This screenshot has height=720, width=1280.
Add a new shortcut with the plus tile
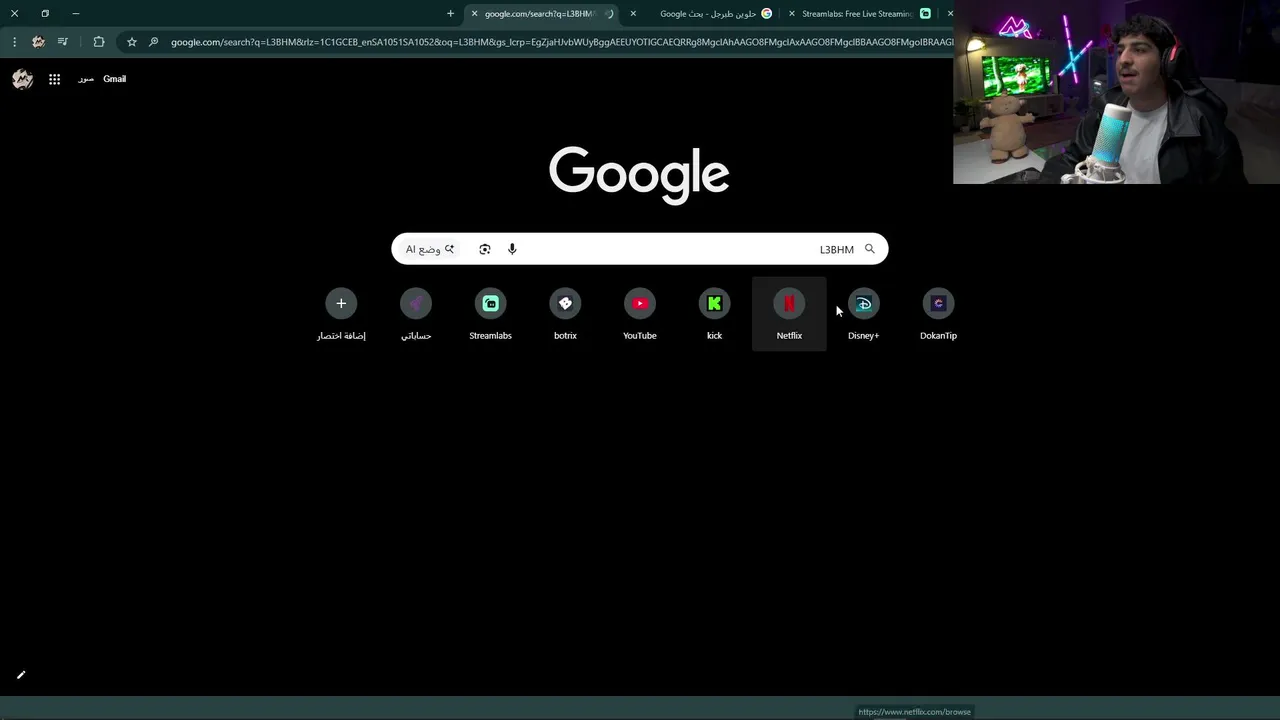[341, 313]
